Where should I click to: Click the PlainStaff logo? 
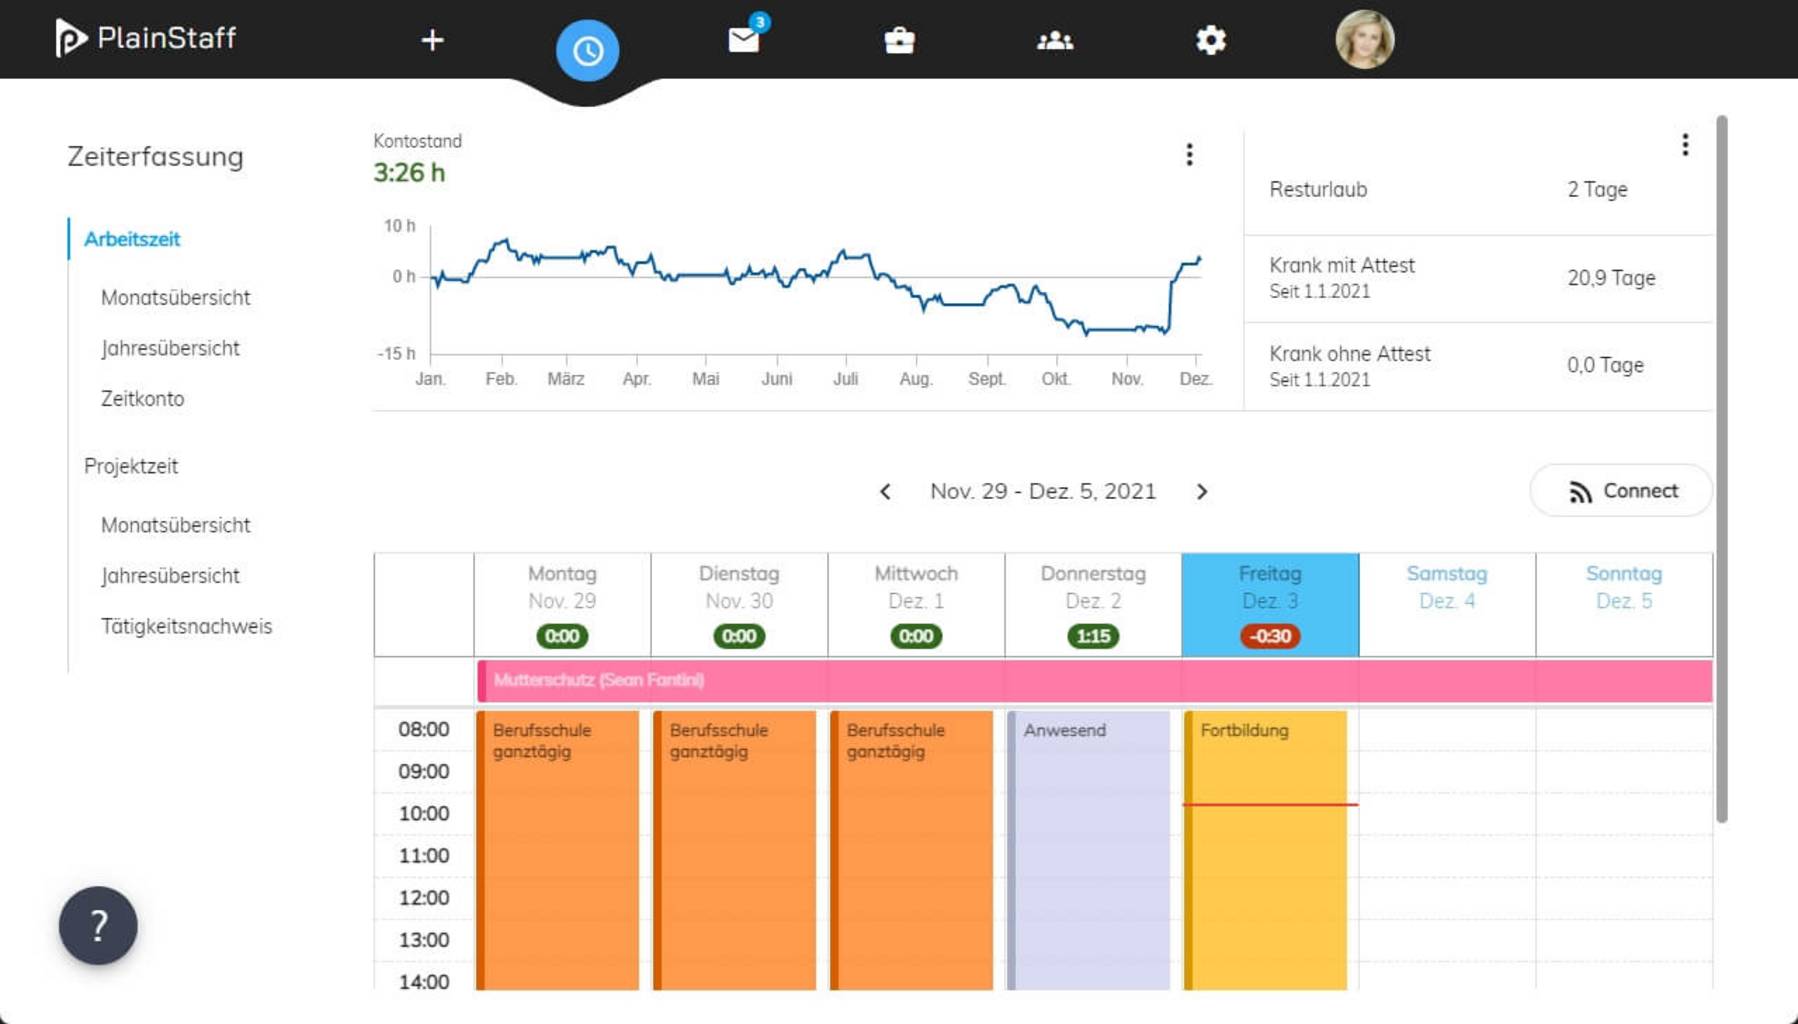pos(146,38)
